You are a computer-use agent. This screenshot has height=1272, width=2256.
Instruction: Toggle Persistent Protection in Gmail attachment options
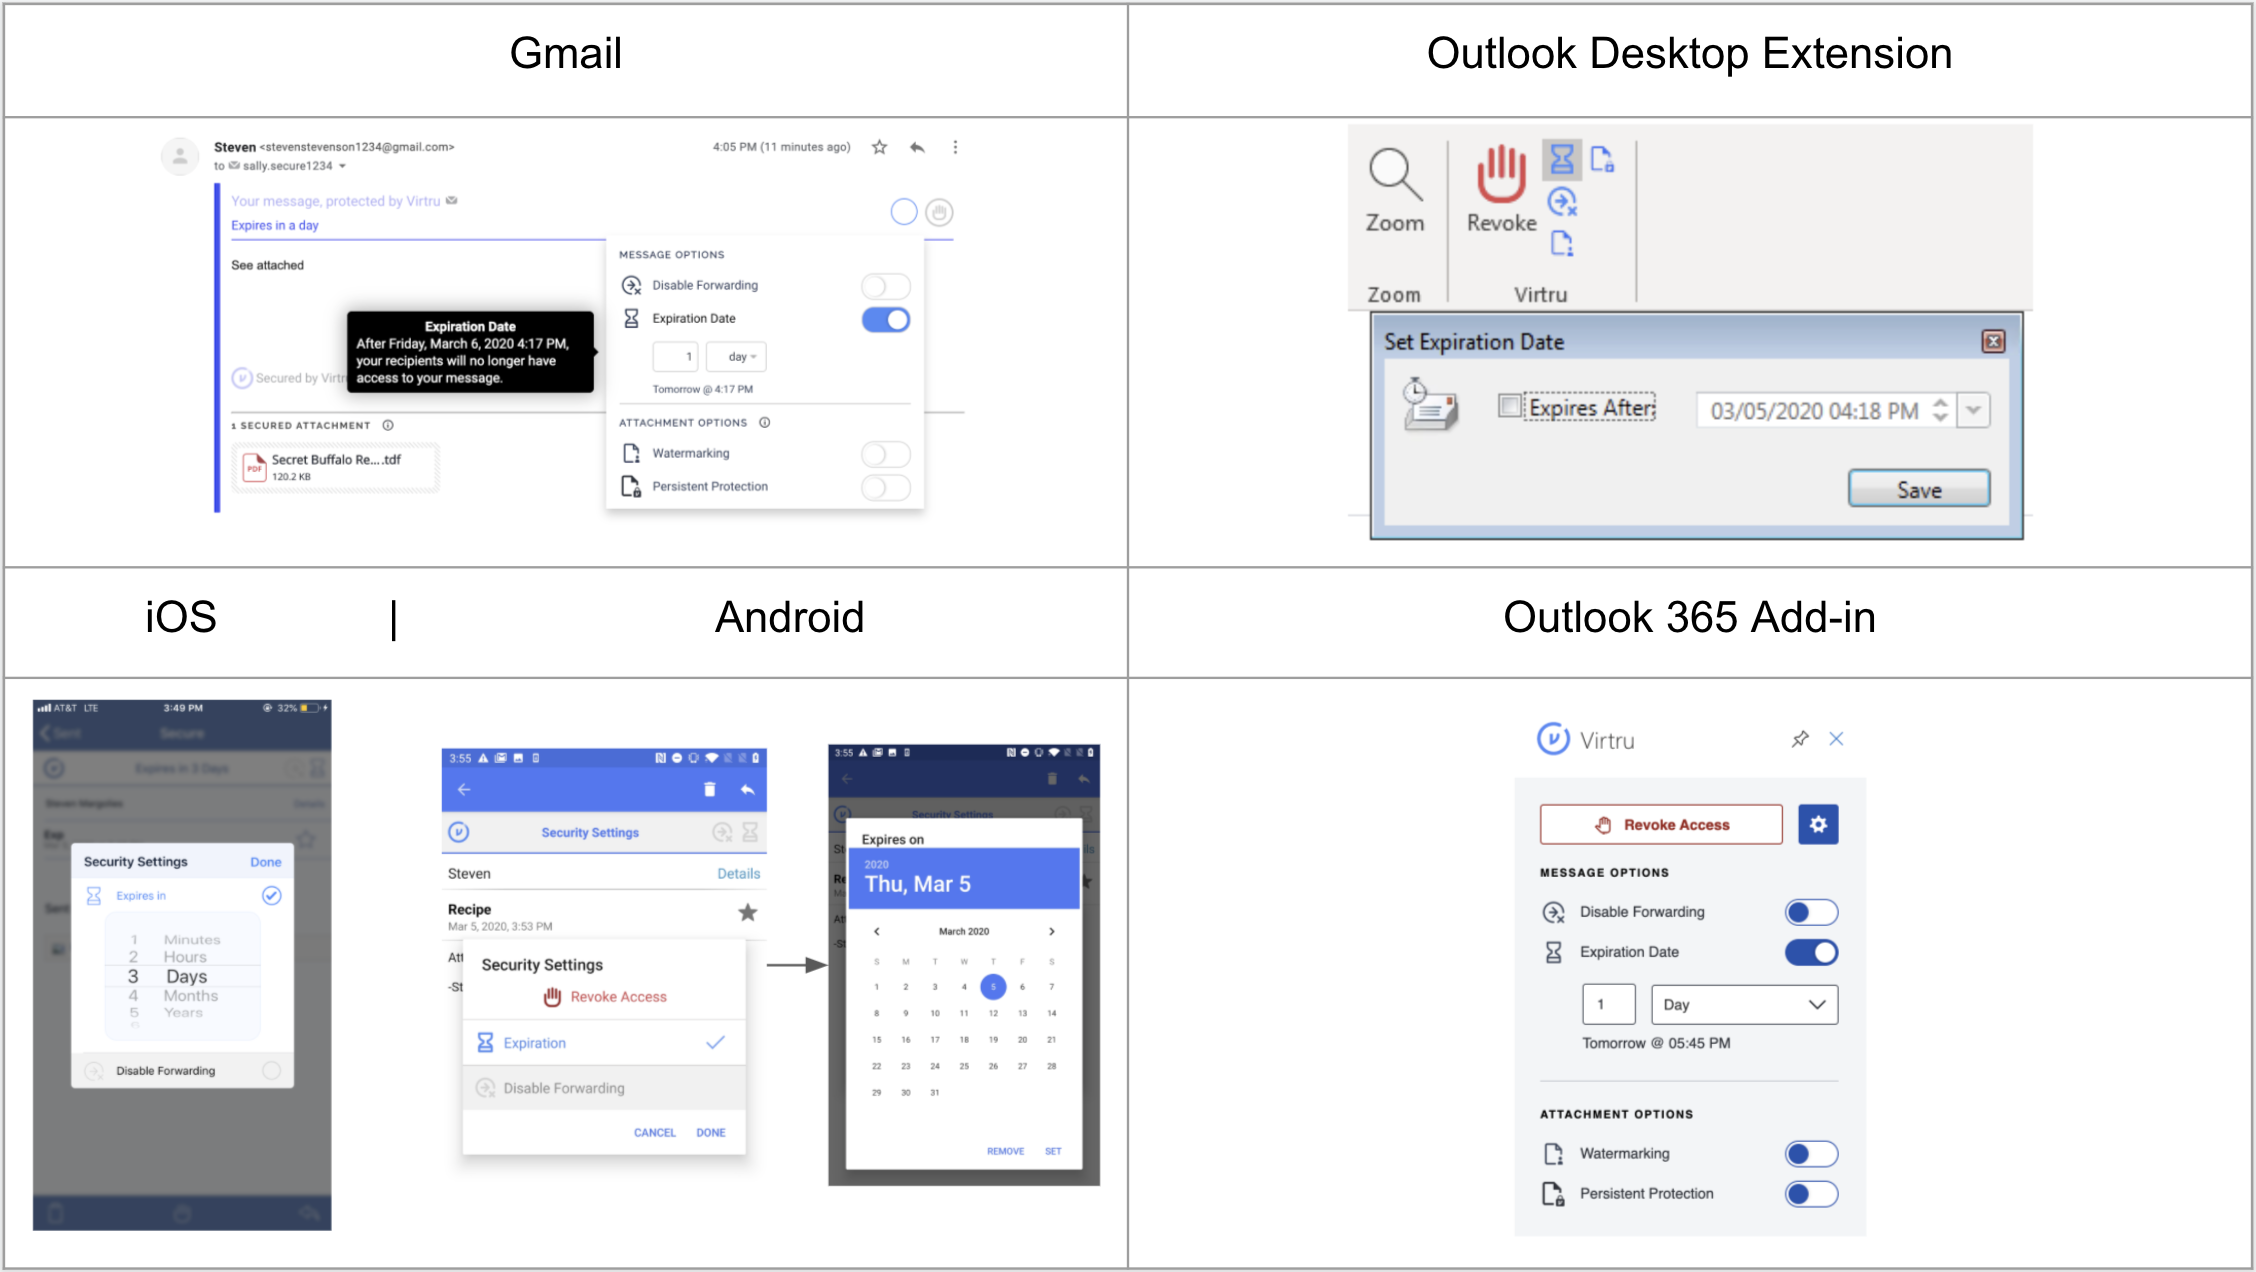tap(885, 487)
